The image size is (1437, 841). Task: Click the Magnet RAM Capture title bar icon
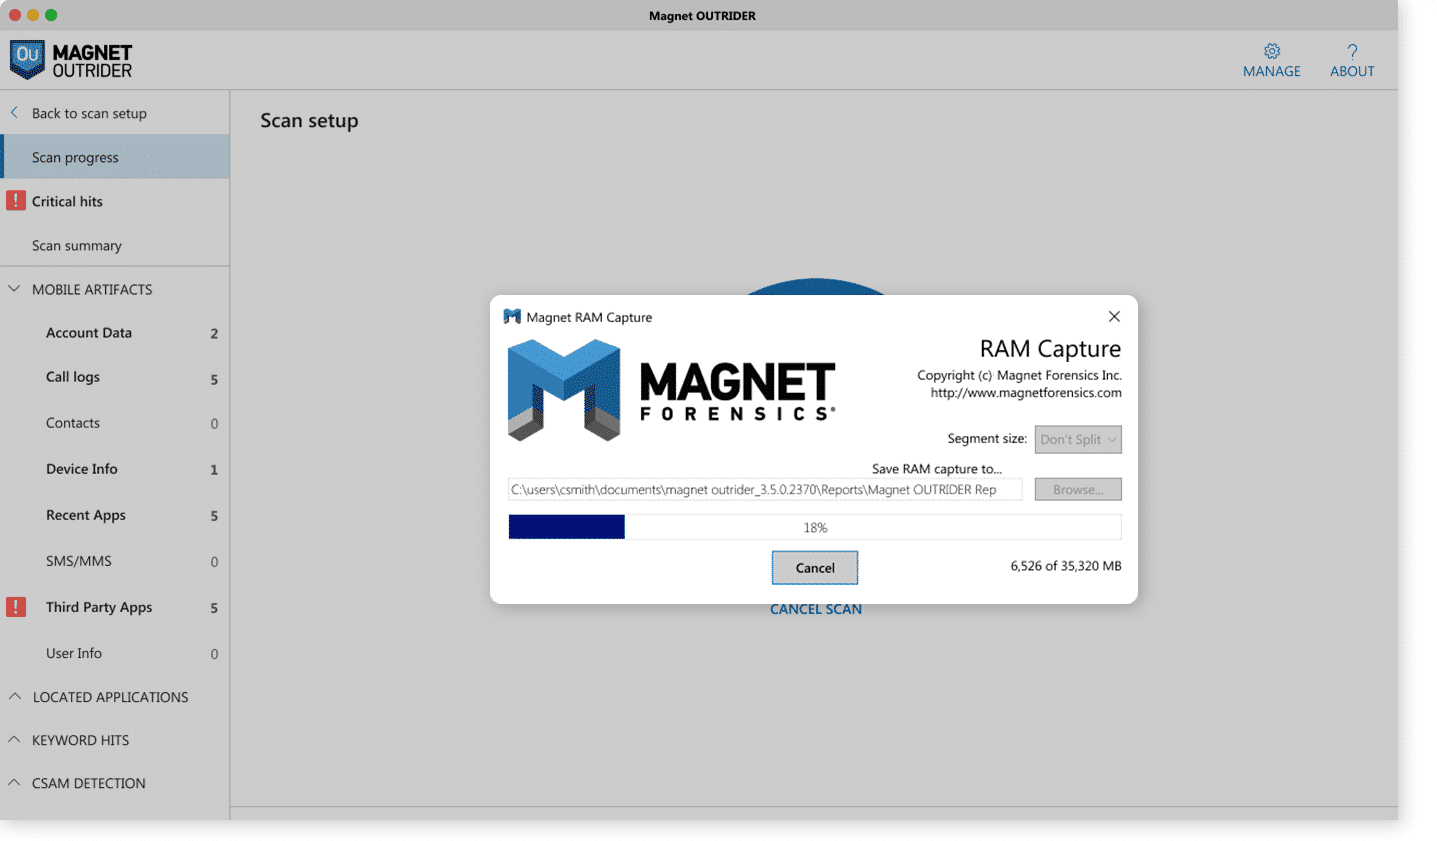click(x=512, y=316)
